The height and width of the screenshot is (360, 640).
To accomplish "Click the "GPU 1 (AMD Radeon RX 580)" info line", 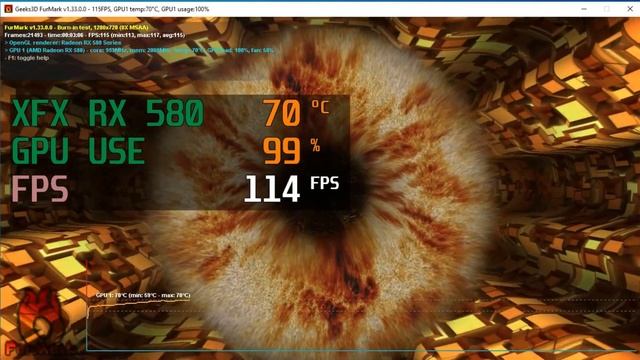I will [139, 50].
